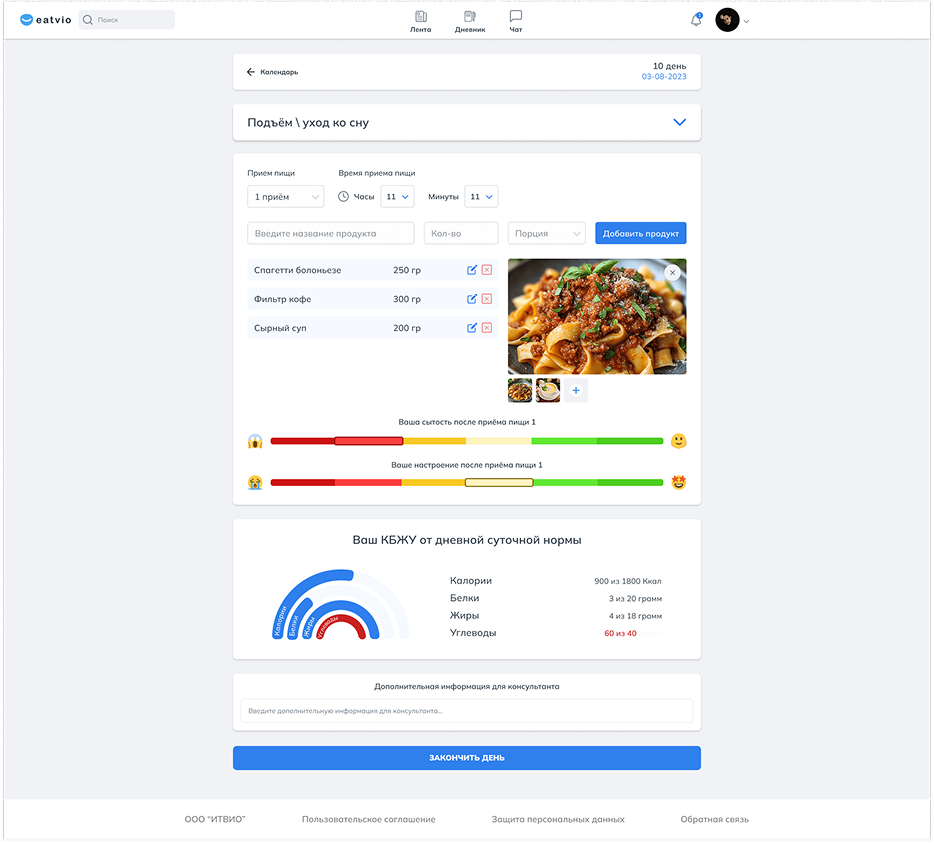Screen dimensions: 934x843
Task: Expand the Подъём \ уход ко сну section
Action: [x=679, y=122]
